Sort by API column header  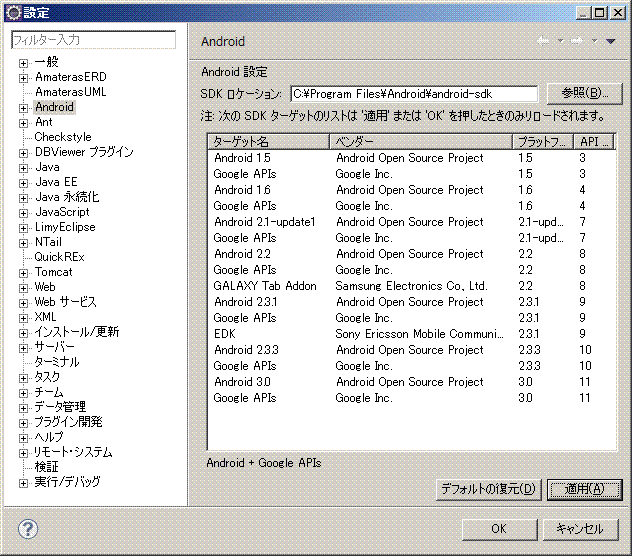594,142
